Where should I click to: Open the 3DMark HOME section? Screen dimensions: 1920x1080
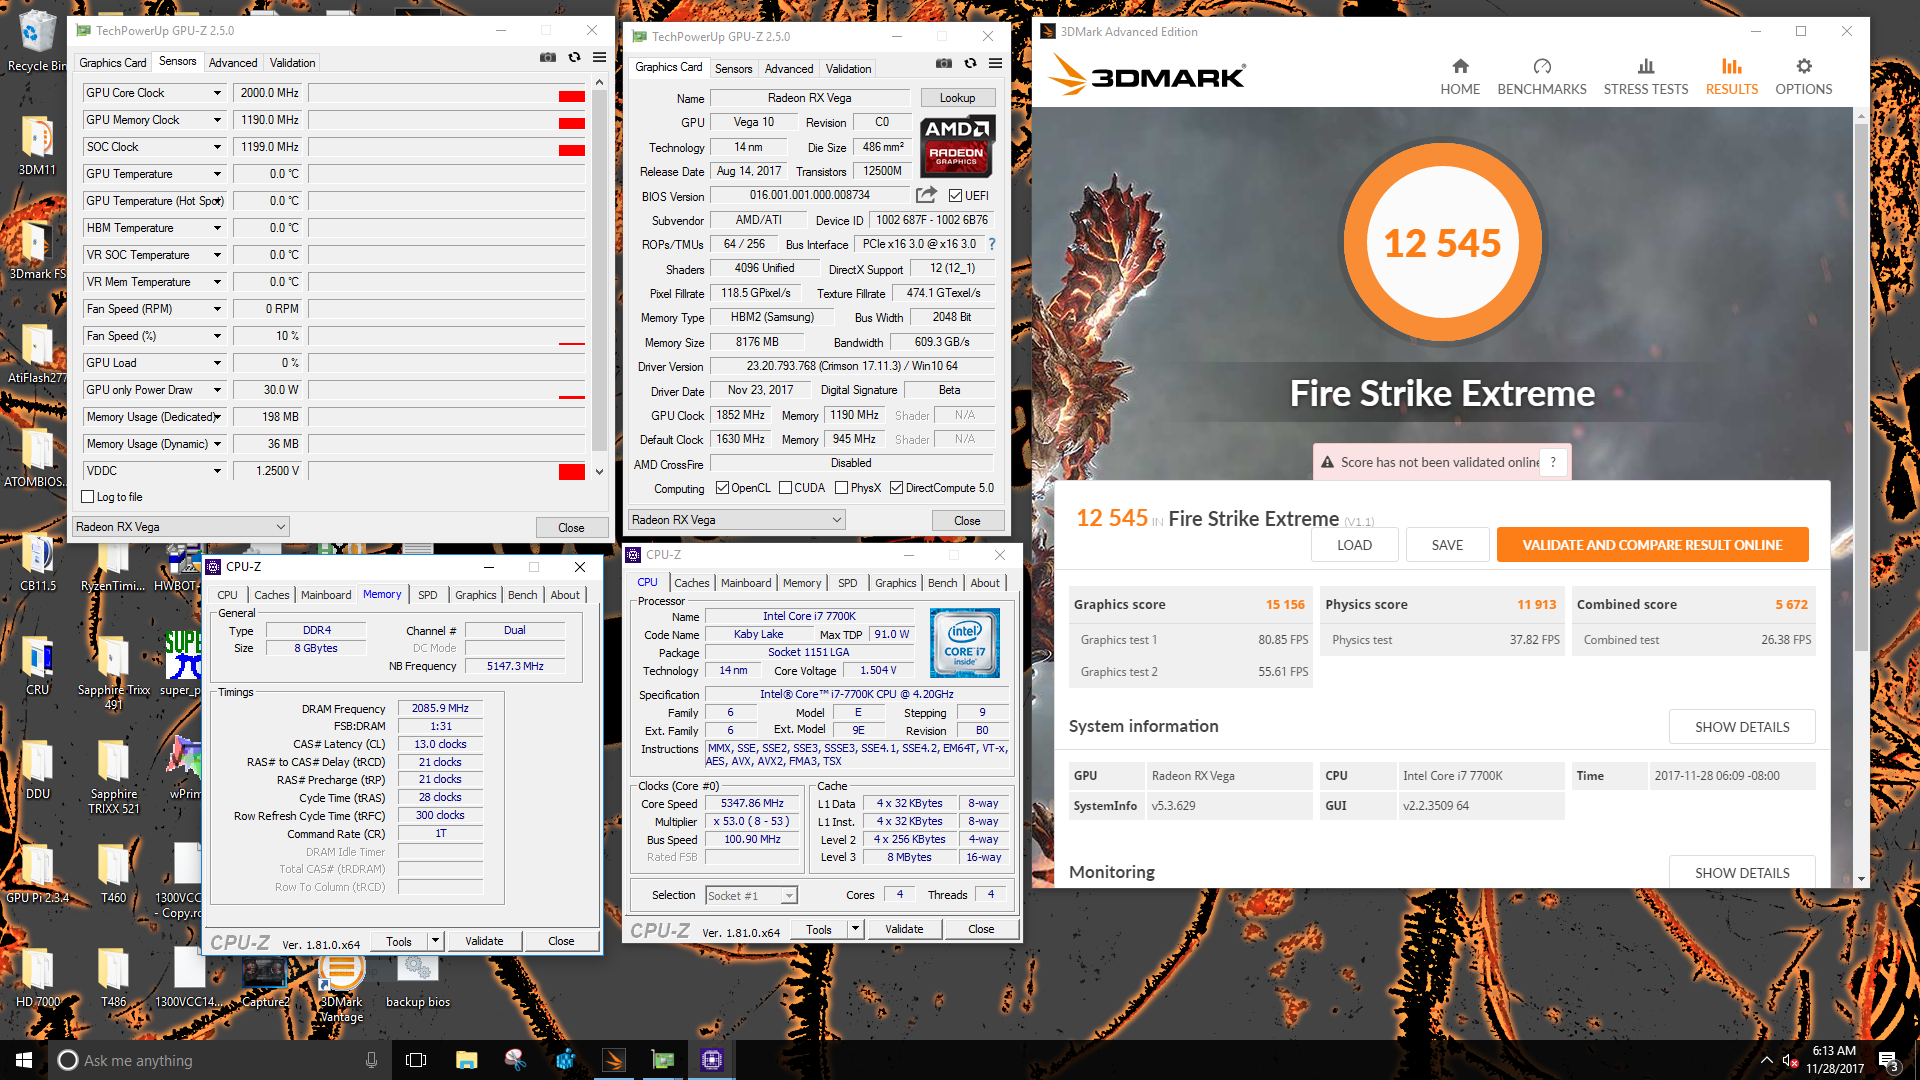(x=1460, y=77)
